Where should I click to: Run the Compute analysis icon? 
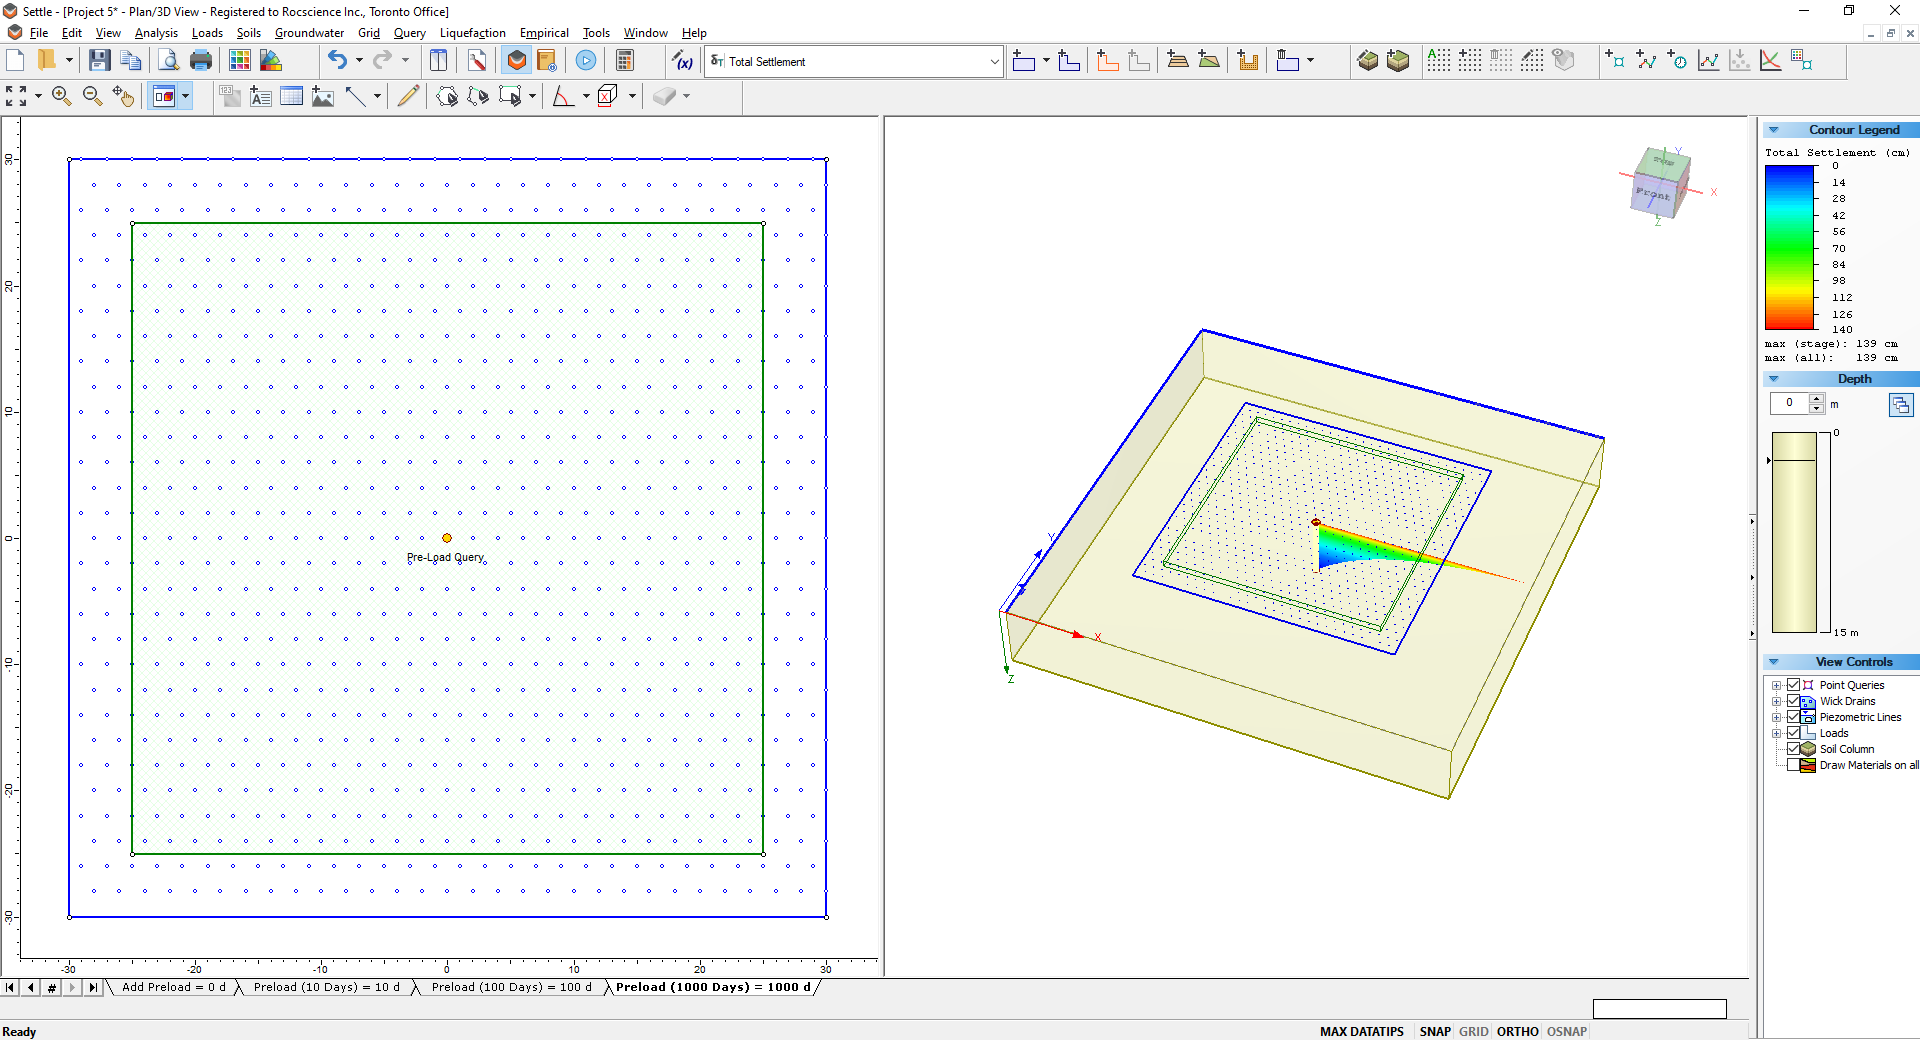tap(586, 61)
